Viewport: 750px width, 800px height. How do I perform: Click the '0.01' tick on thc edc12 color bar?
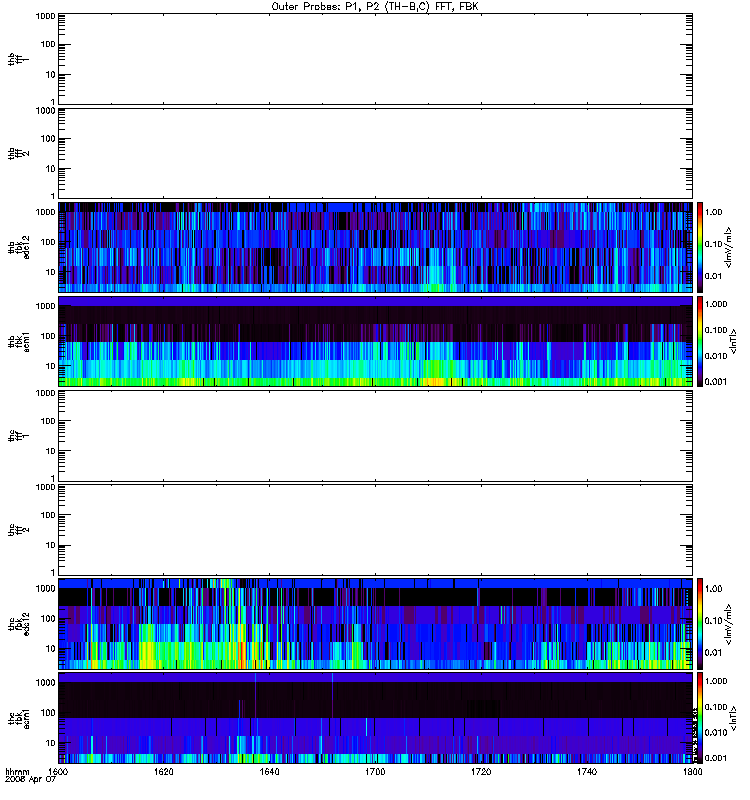click(x=713, y=653)
